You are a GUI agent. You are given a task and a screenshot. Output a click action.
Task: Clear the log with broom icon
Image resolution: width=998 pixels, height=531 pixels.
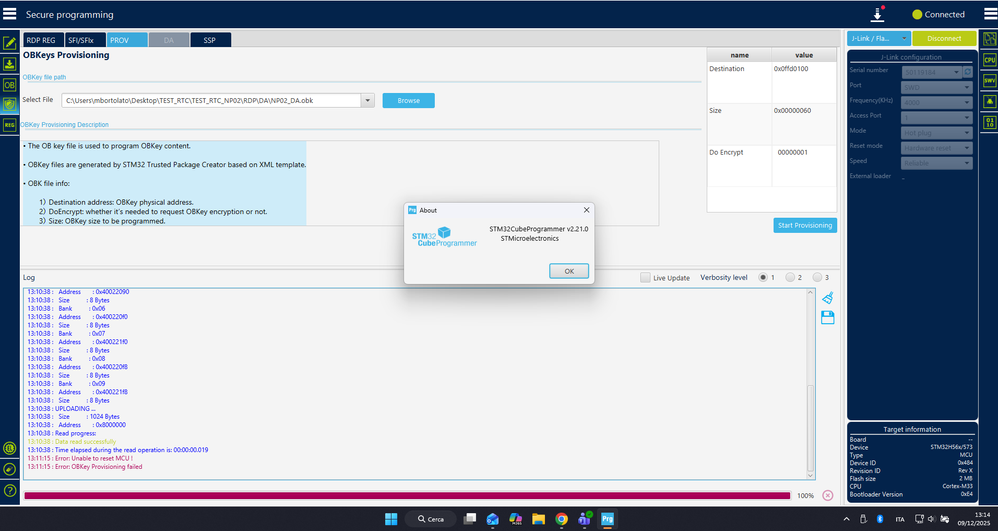[x=827, y=297]
